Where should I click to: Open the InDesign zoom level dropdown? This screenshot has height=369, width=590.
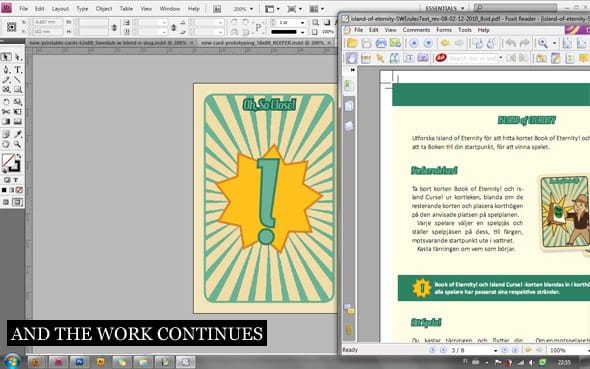251,9
